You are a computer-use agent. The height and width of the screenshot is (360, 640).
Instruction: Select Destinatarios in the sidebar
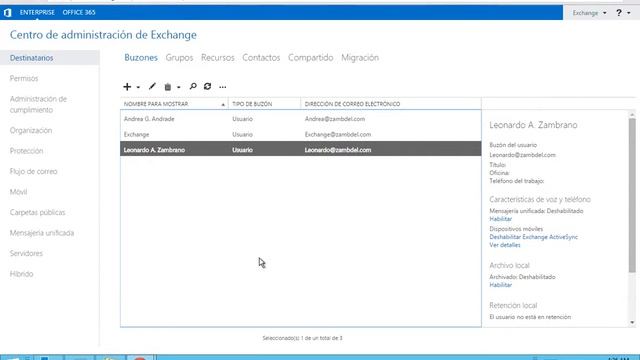coord(49,58)
